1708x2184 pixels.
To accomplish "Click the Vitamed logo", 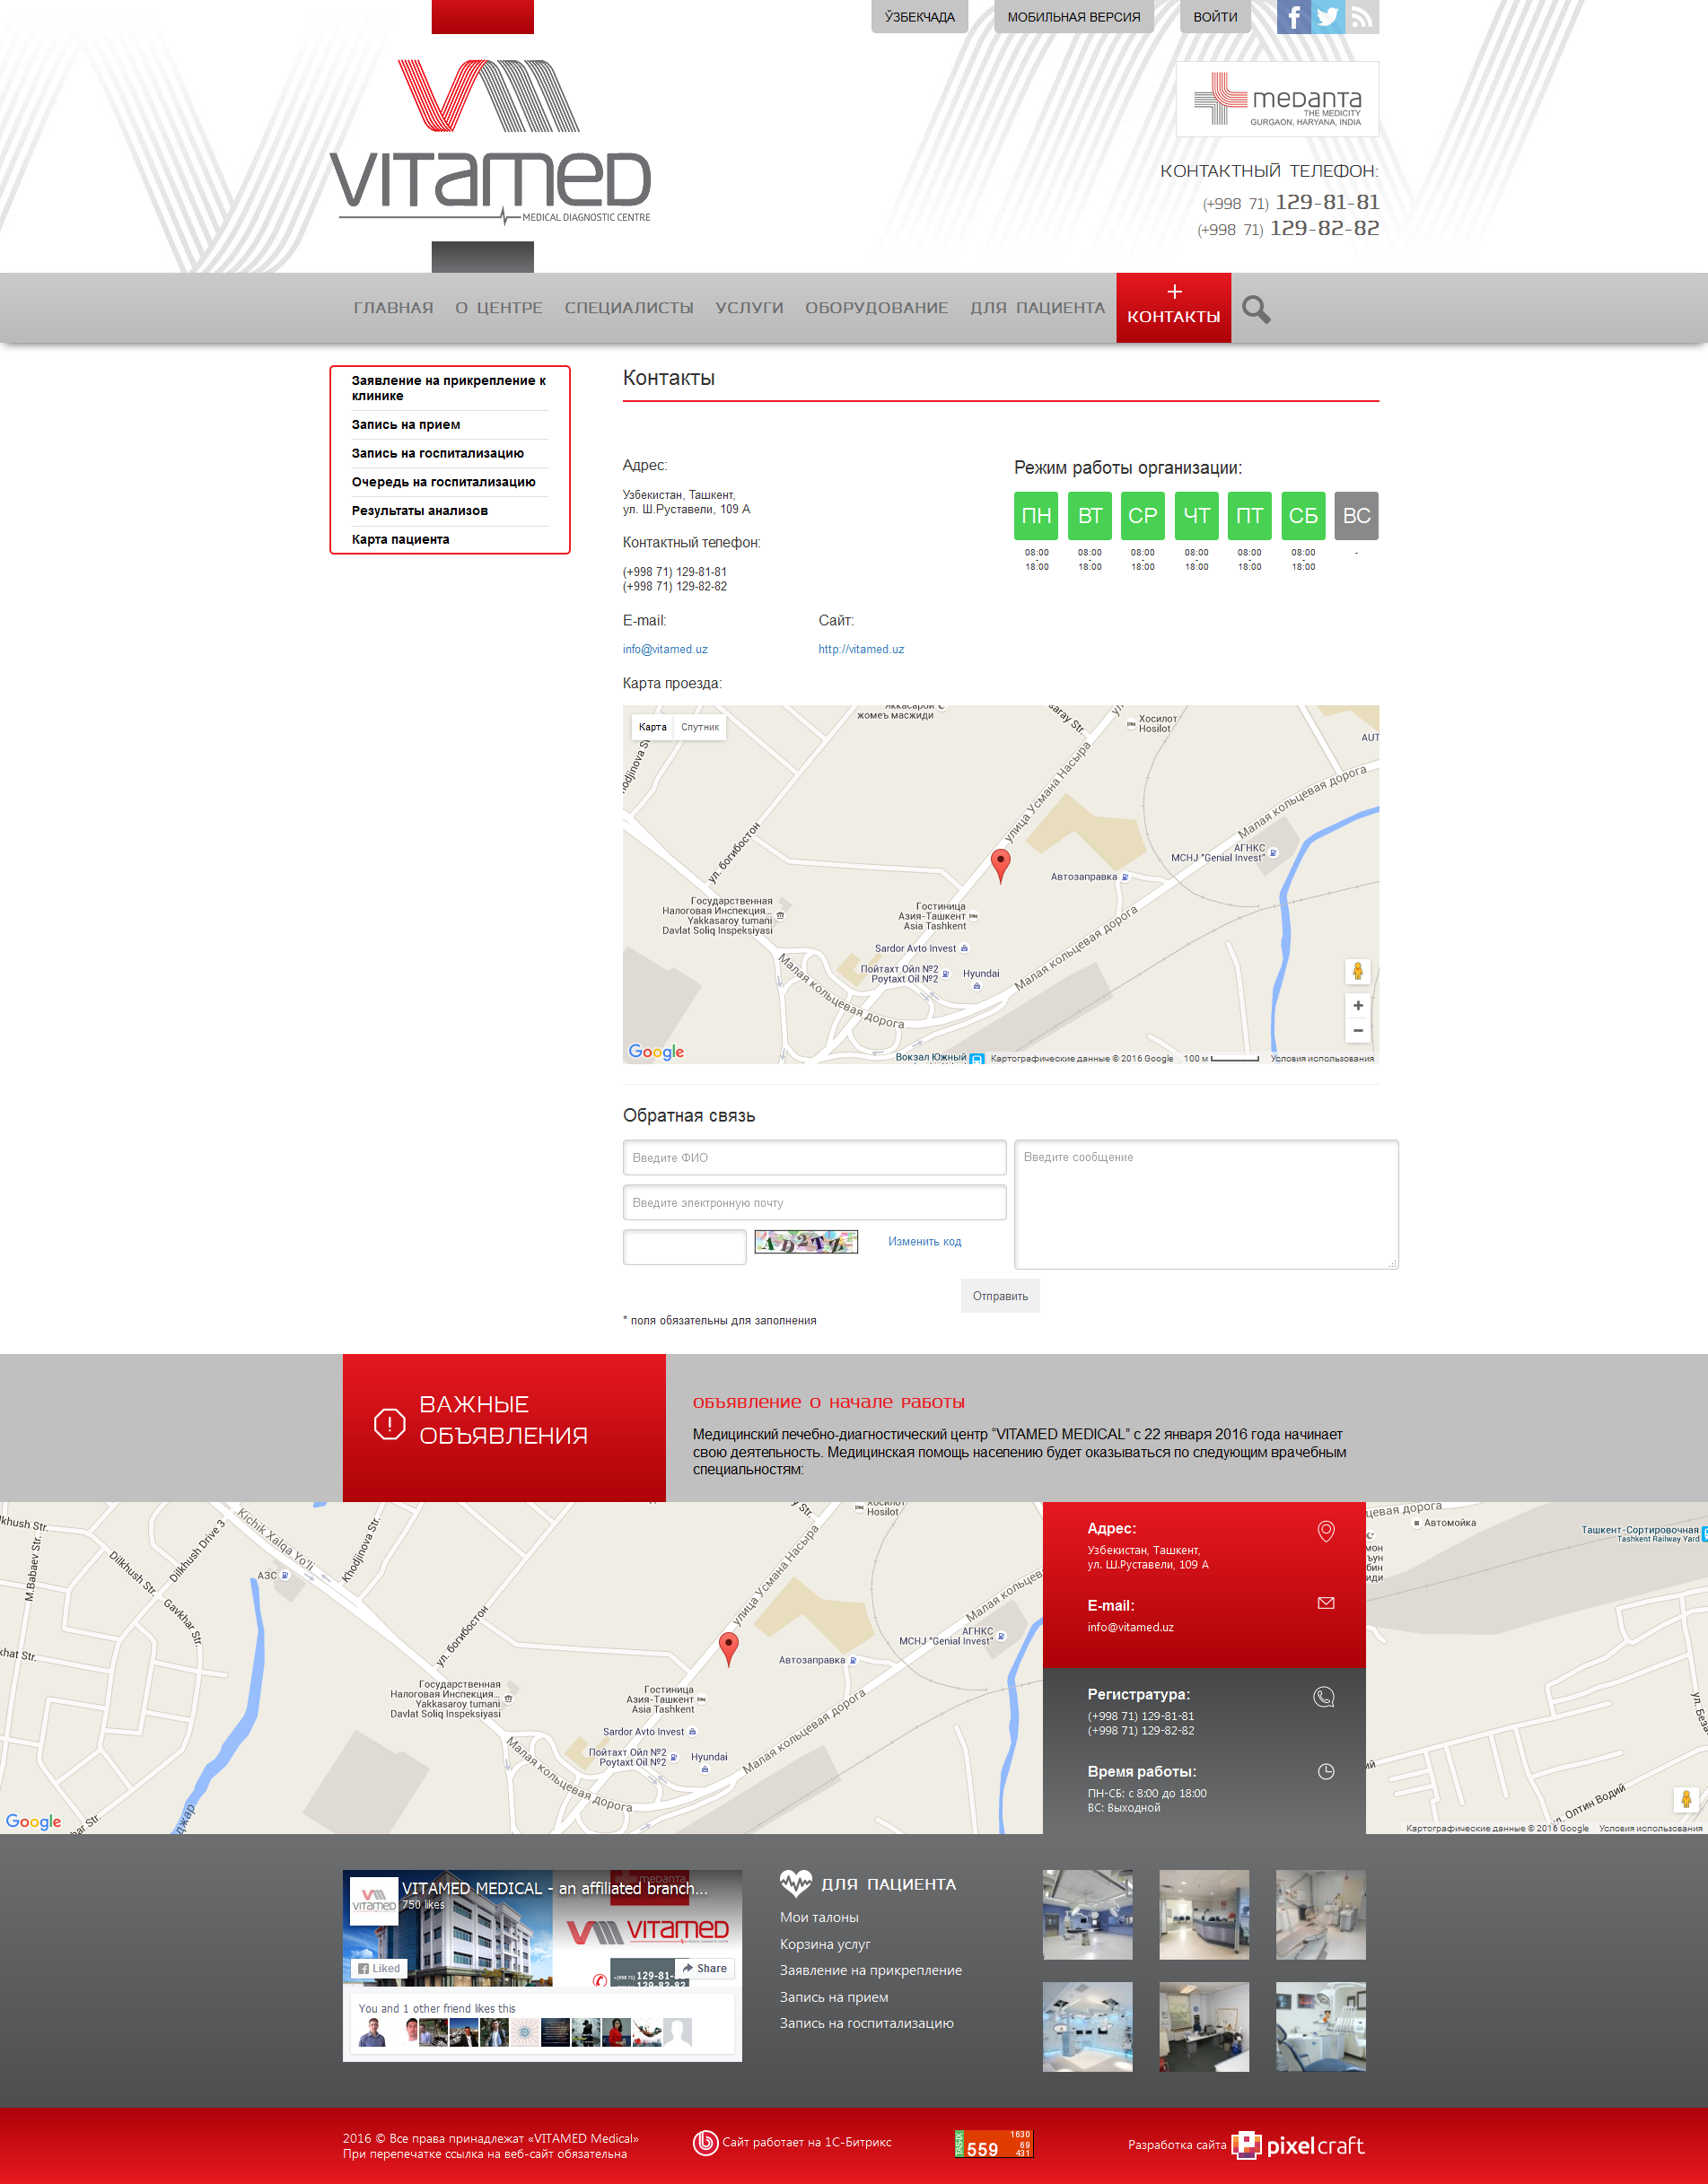I will click(x=490, y=140).
